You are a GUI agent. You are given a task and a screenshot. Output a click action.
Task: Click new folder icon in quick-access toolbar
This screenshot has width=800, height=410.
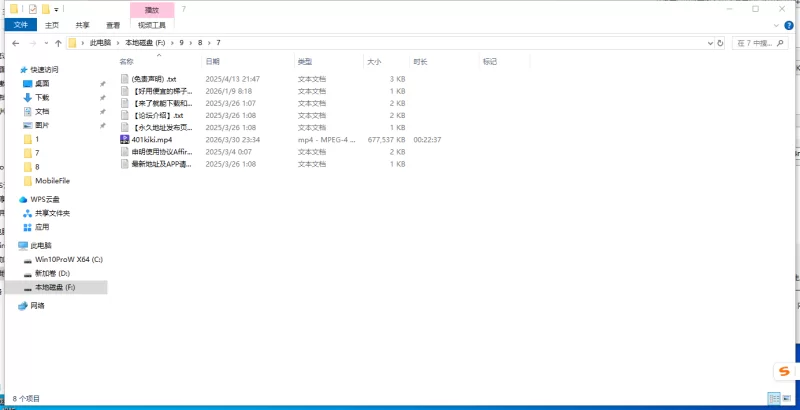[x=45, y=9]
